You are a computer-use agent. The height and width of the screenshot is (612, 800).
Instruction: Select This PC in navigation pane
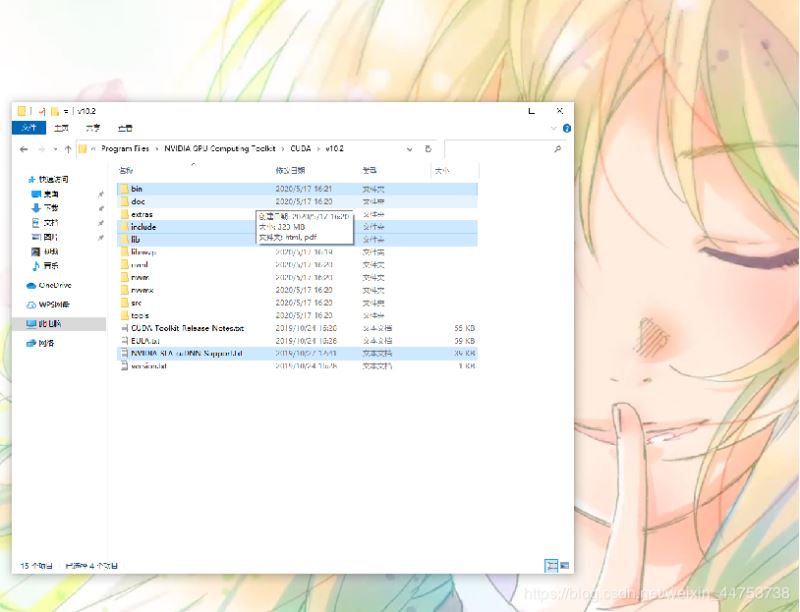tap(50, 324)
